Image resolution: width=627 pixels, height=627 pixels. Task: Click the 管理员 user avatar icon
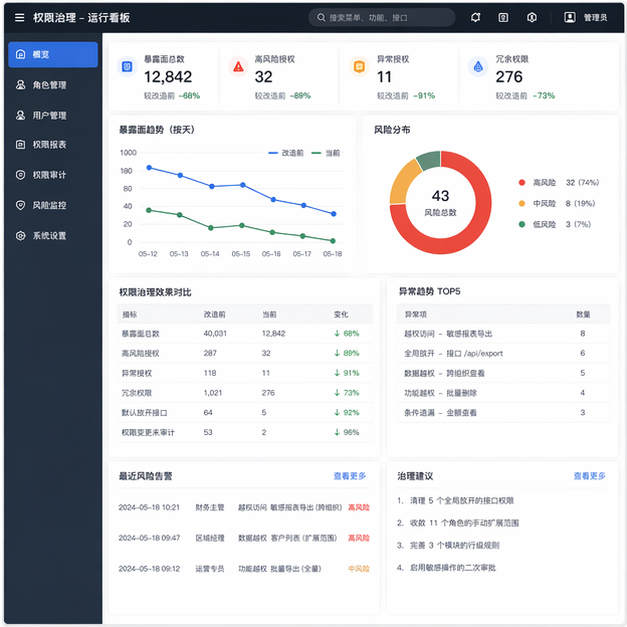tap(569, 18)
